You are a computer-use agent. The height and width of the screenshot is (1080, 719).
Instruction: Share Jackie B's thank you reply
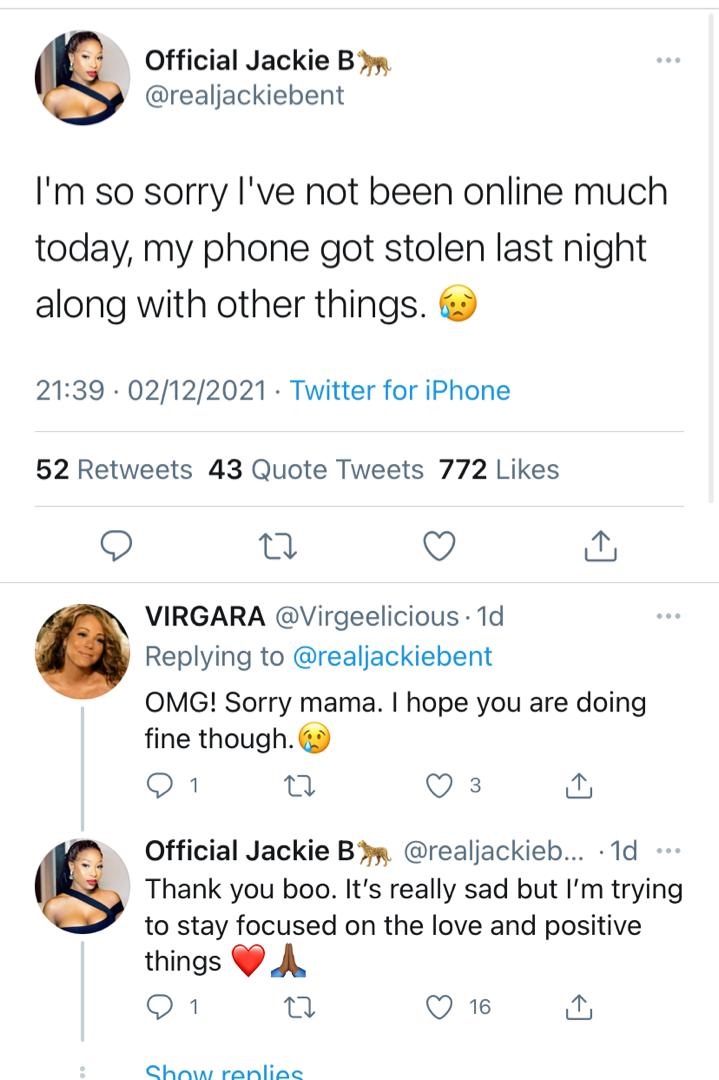point(579,1007)
